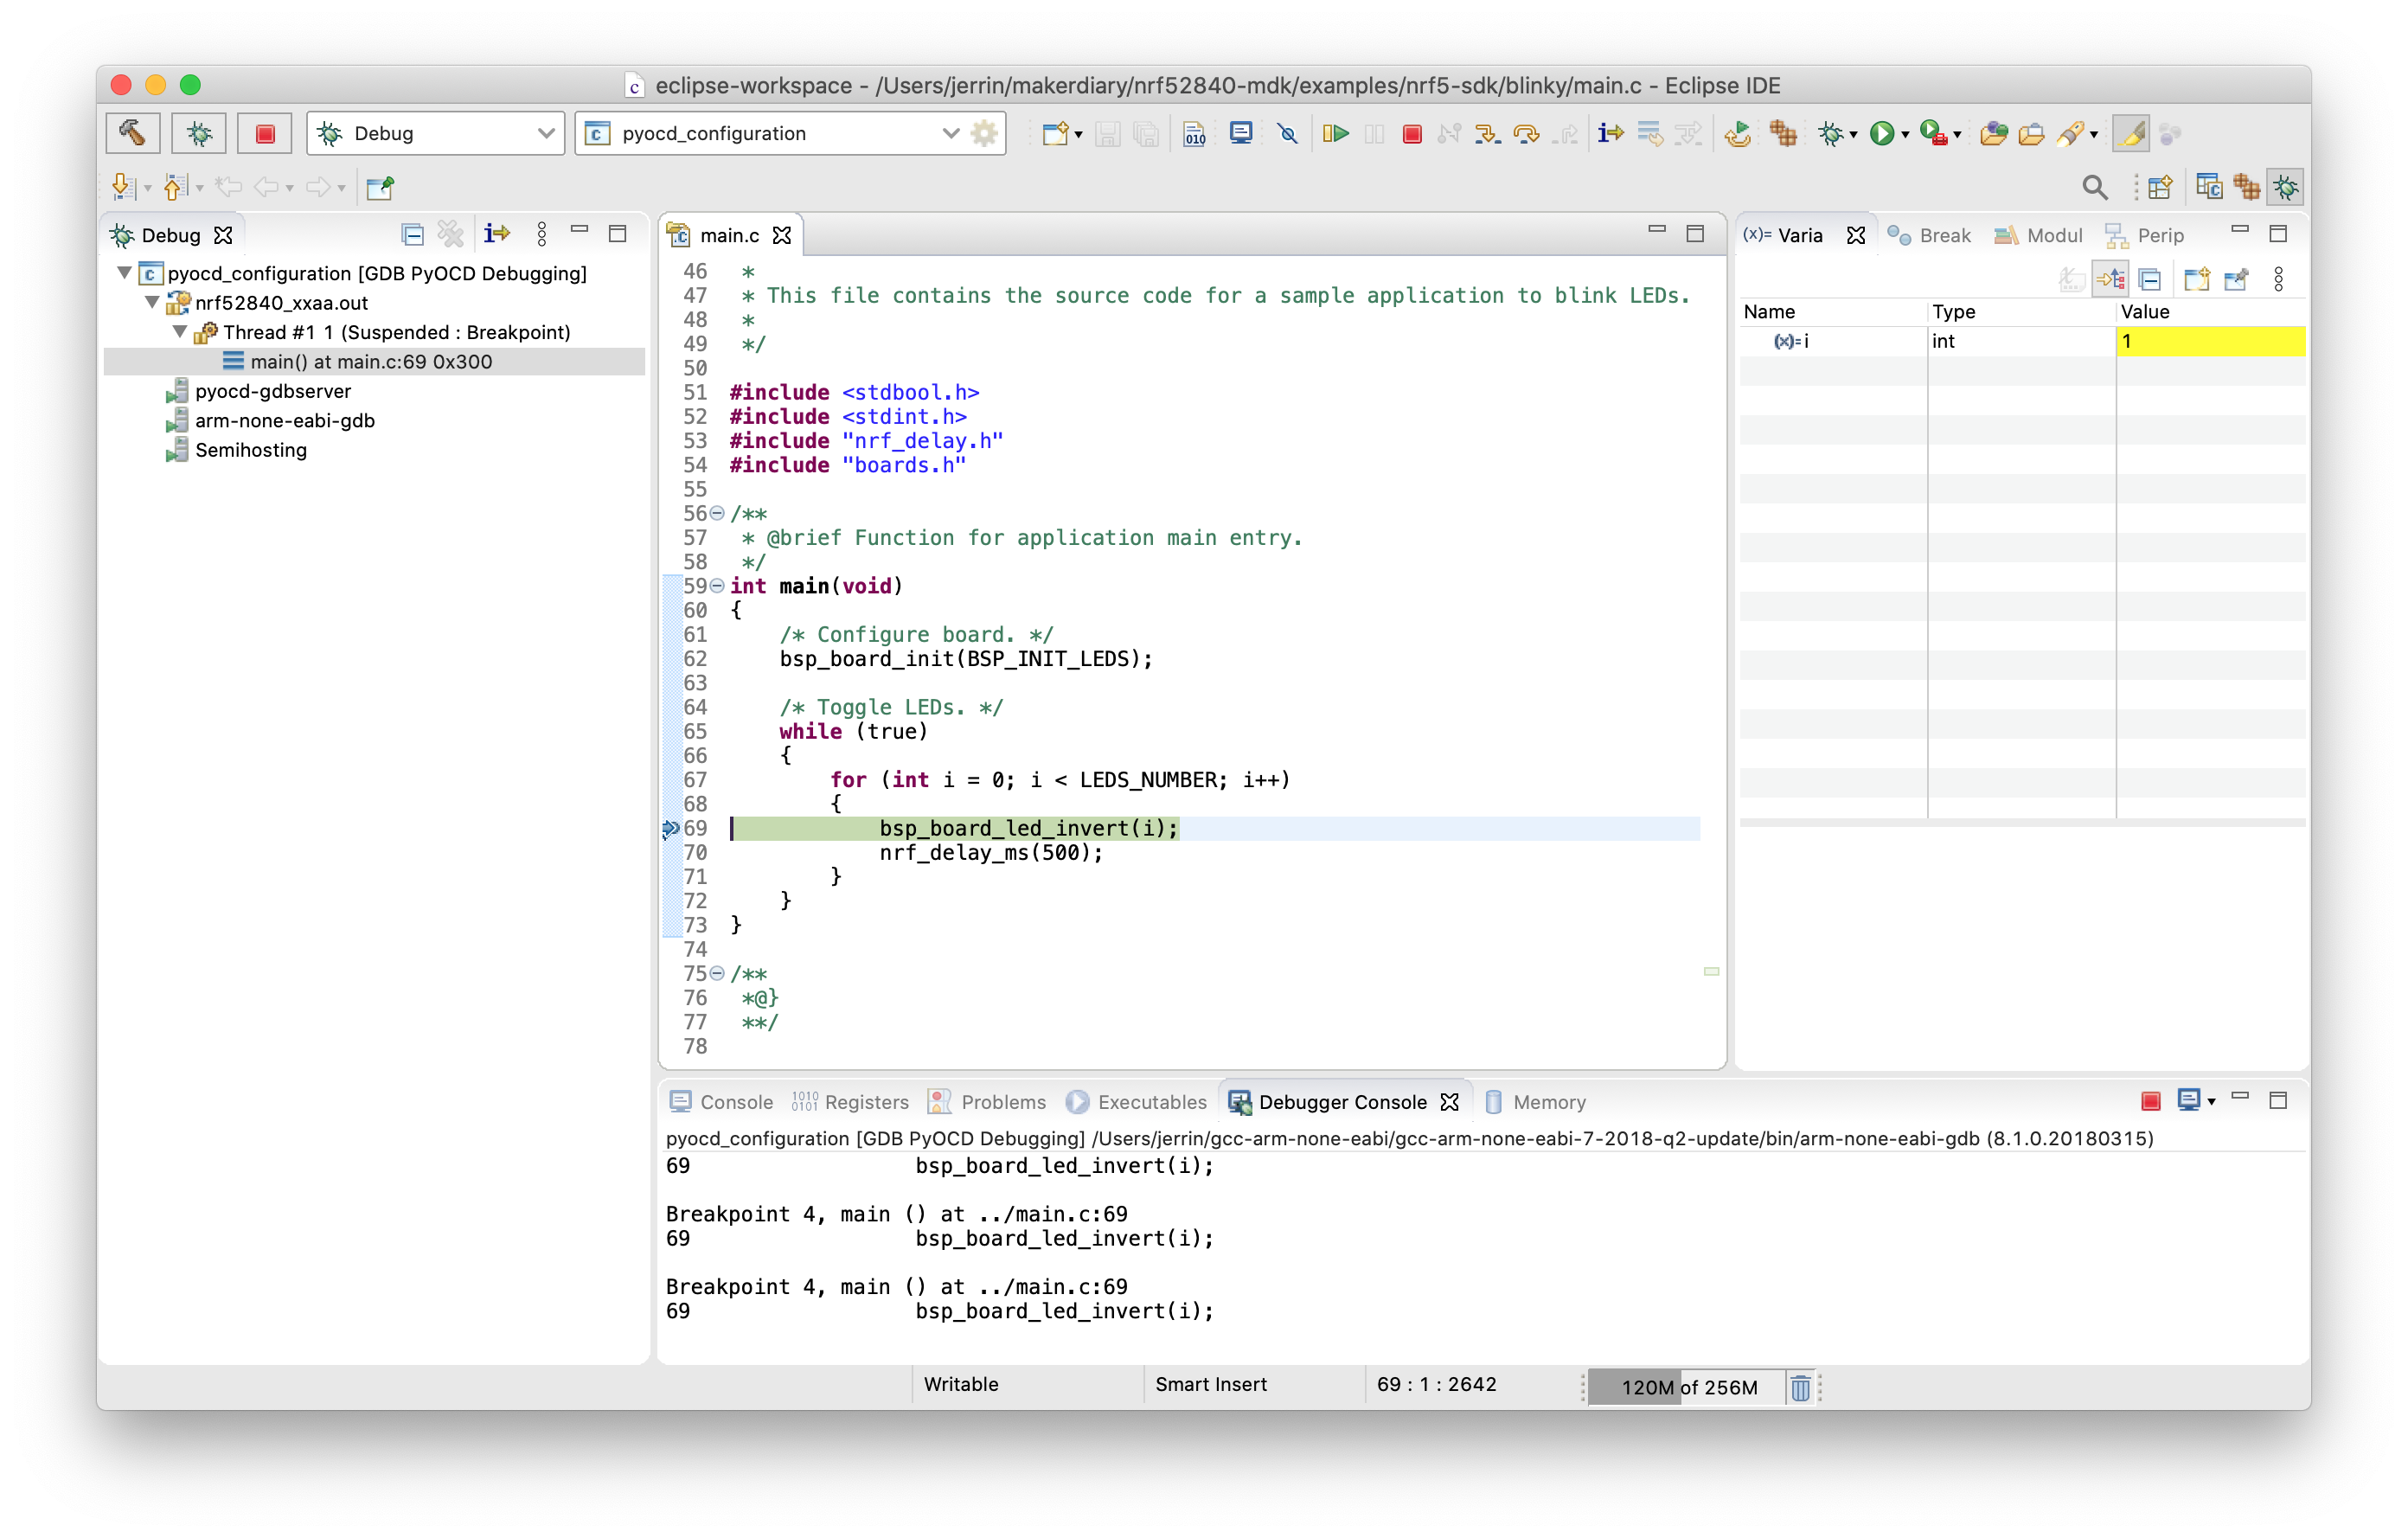
Task: Click the Terminate icon in Debugger Console
Action: point(2150,1101)
